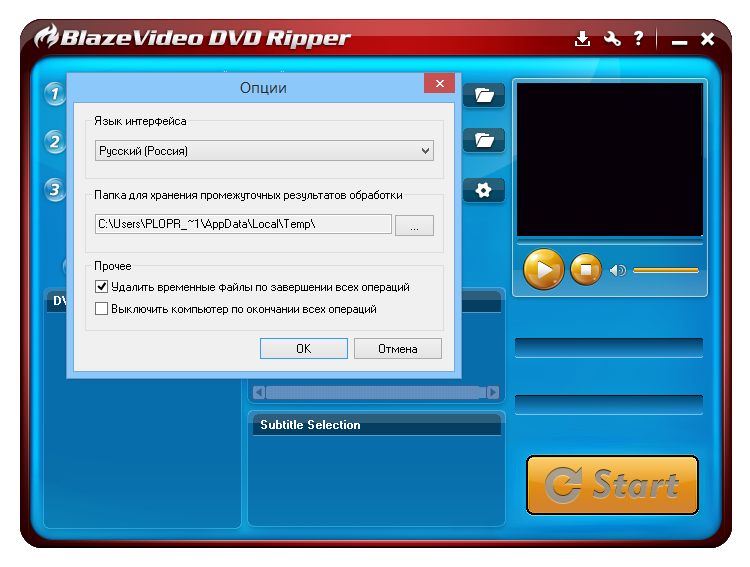Click the second open-folder button beside step 2
Image resolution: width=750 pixels, height=567 pixels.
(x=484, y=140)
